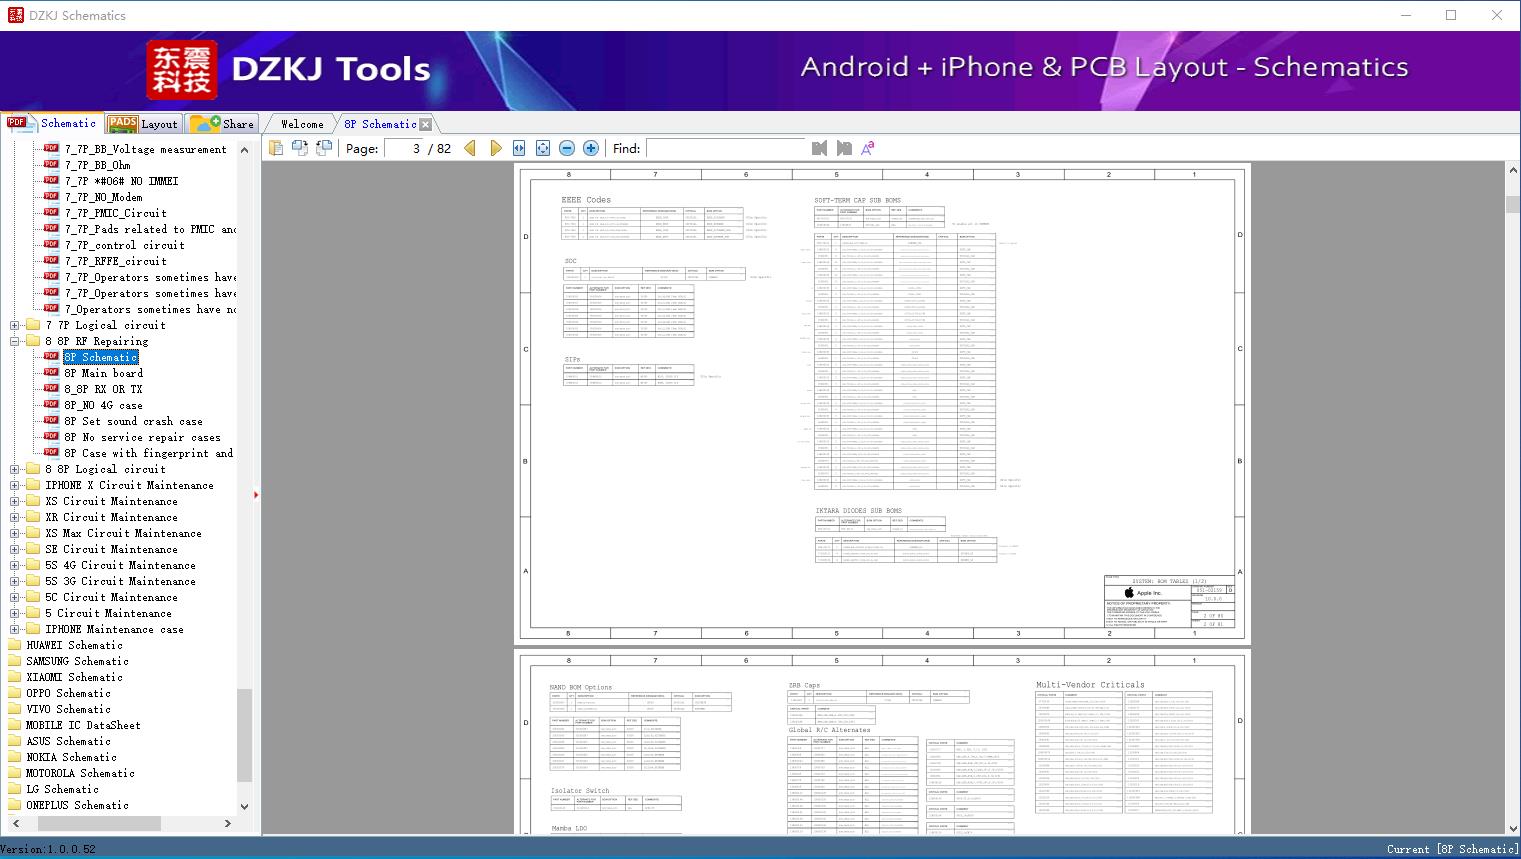Switch to the Layout panel tab
The height and width of the screenshot is (859, 1521).
point(143,124)
